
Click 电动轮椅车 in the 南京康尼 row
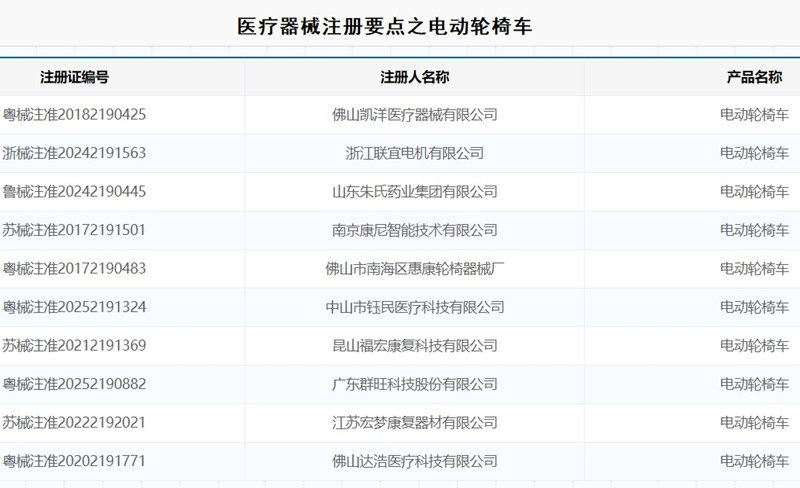[x=755, y=230]
